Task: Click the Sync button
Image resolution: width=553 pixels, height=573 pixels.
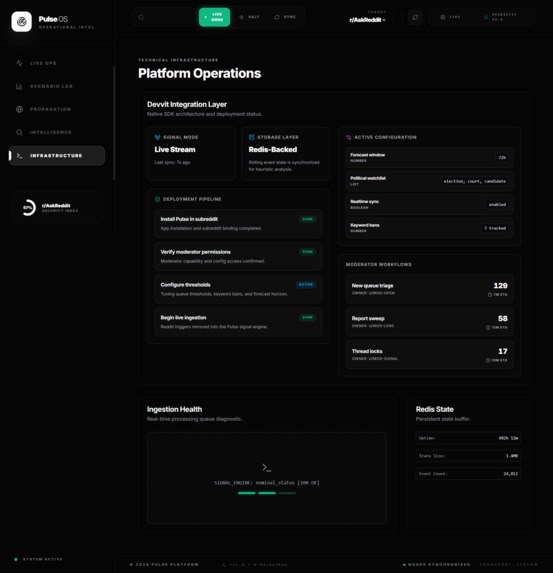Action: coord(285,17)
